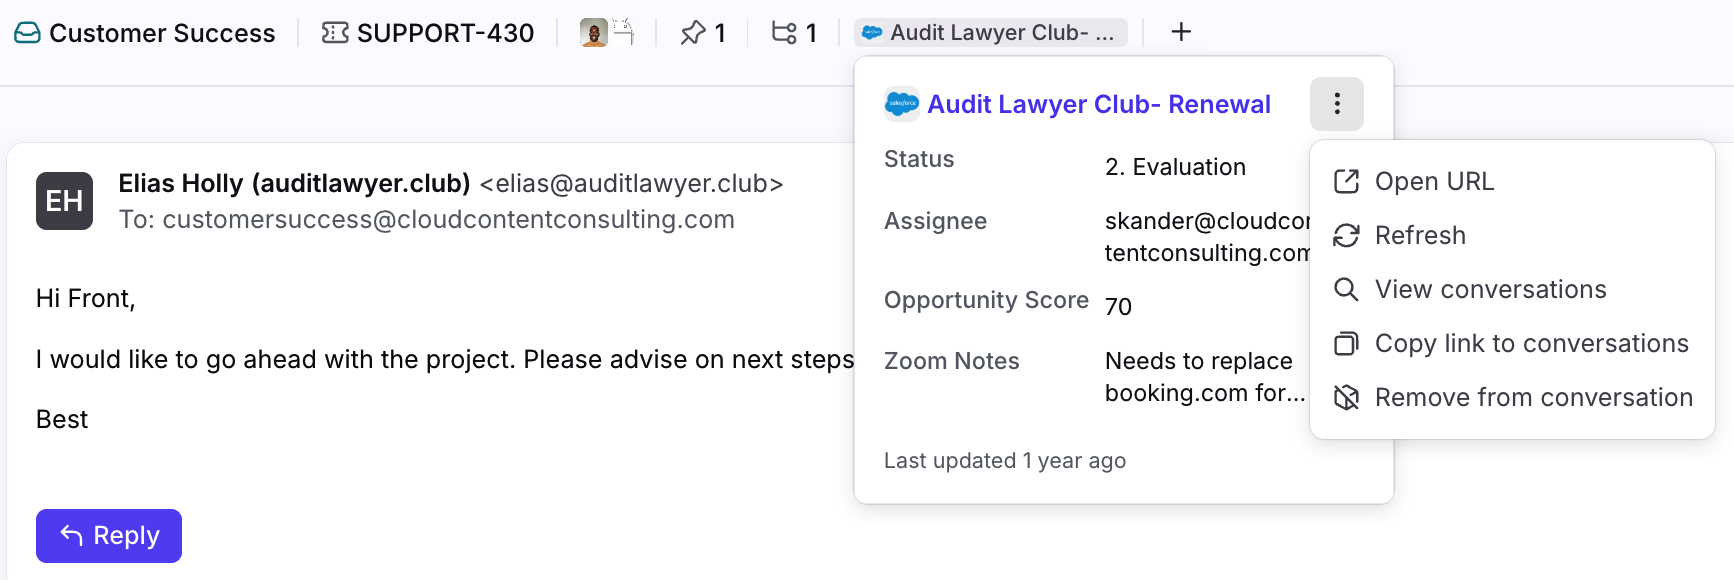Toggle the three-dot more options menu

1337,104
